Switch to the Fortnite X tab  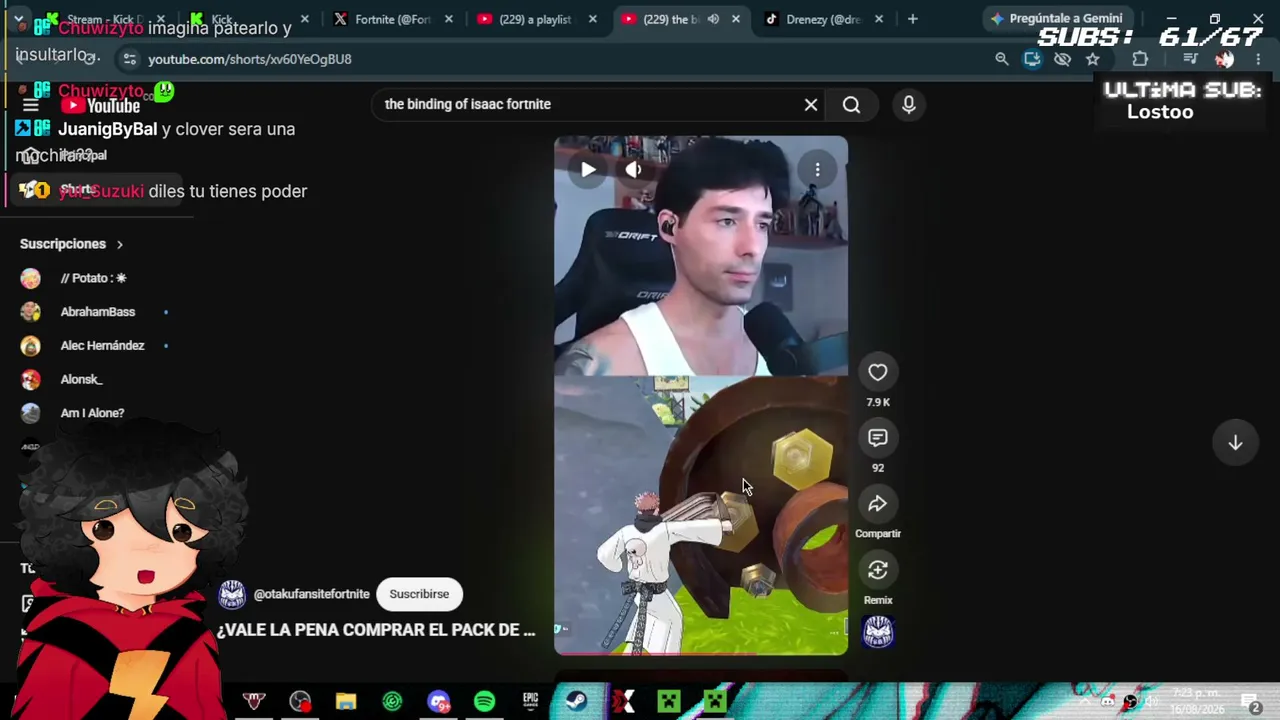[x=392, y=19]
